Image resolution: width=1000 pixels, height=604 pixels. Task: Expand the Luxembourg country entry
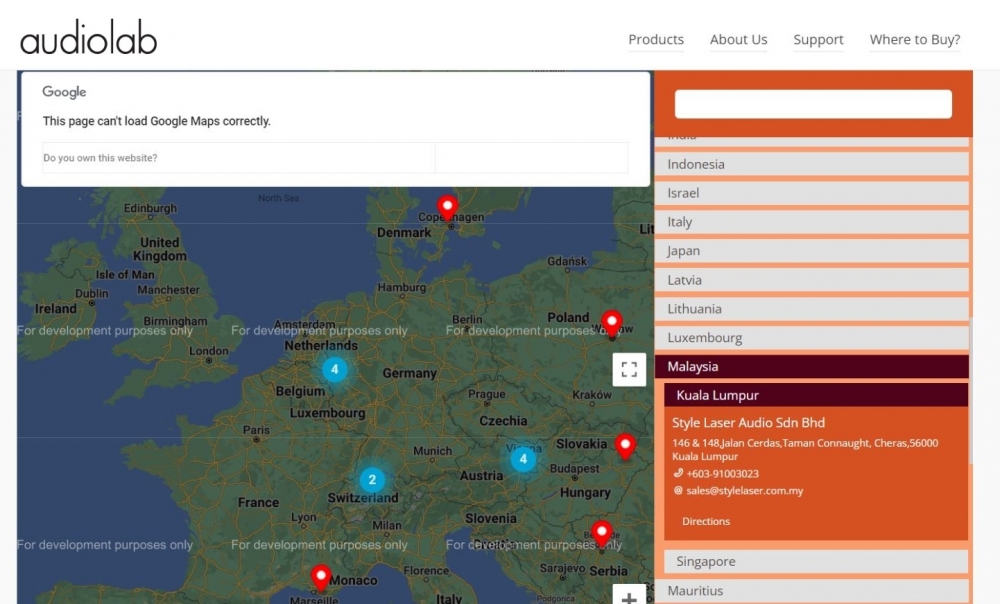(811, 337)
